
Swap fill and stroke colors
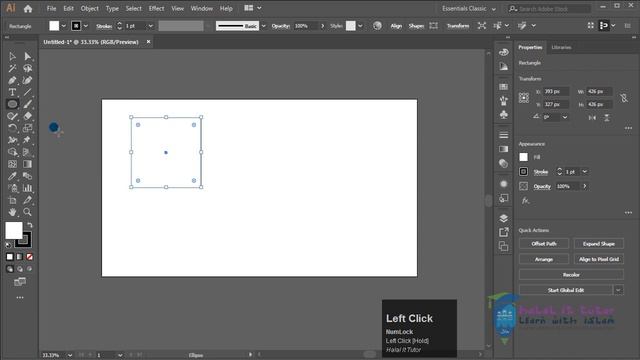point(29,225)
